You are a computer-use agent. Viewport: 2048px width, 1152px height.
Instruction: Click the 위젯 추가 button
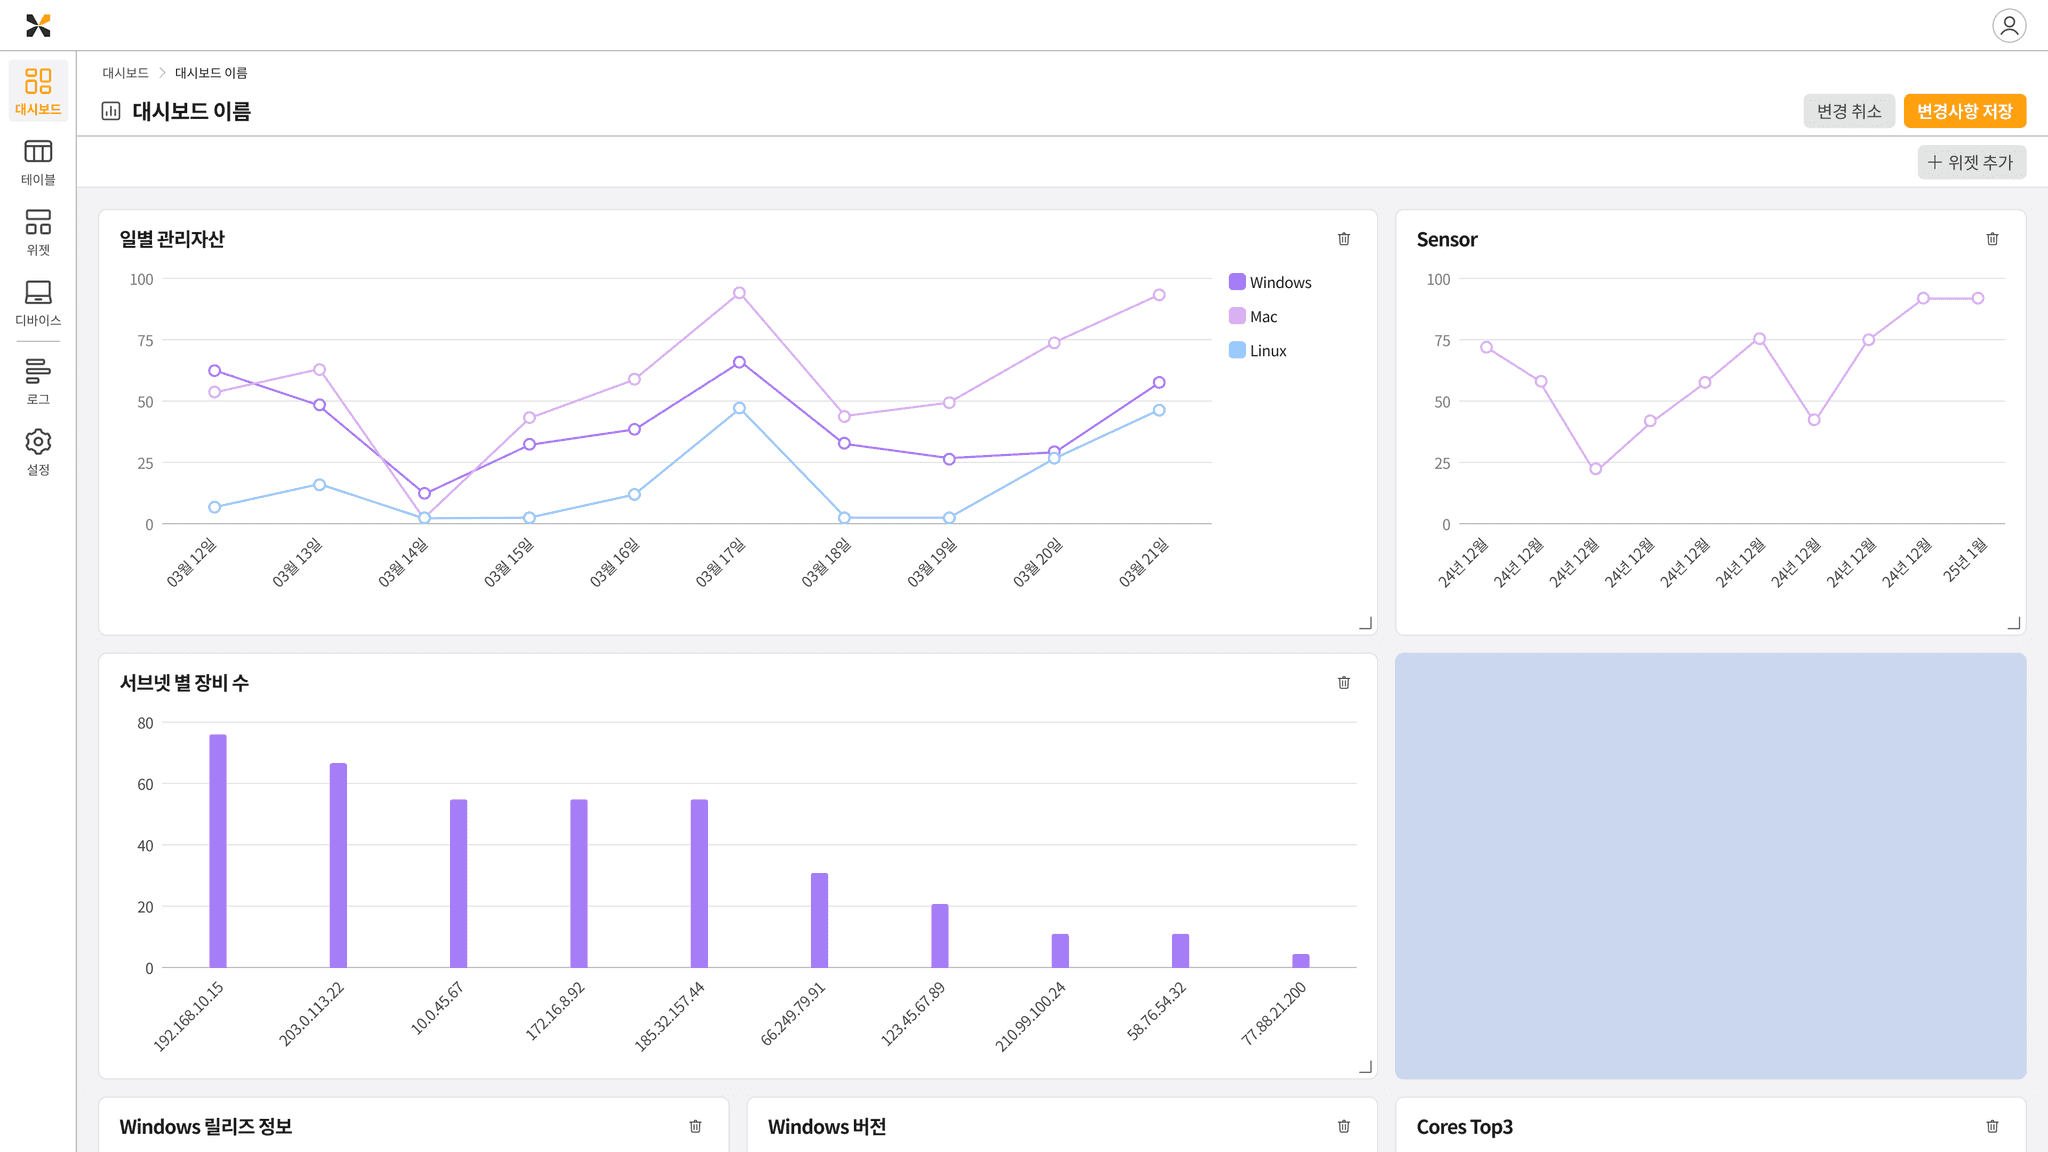[x=1971, y=162]
